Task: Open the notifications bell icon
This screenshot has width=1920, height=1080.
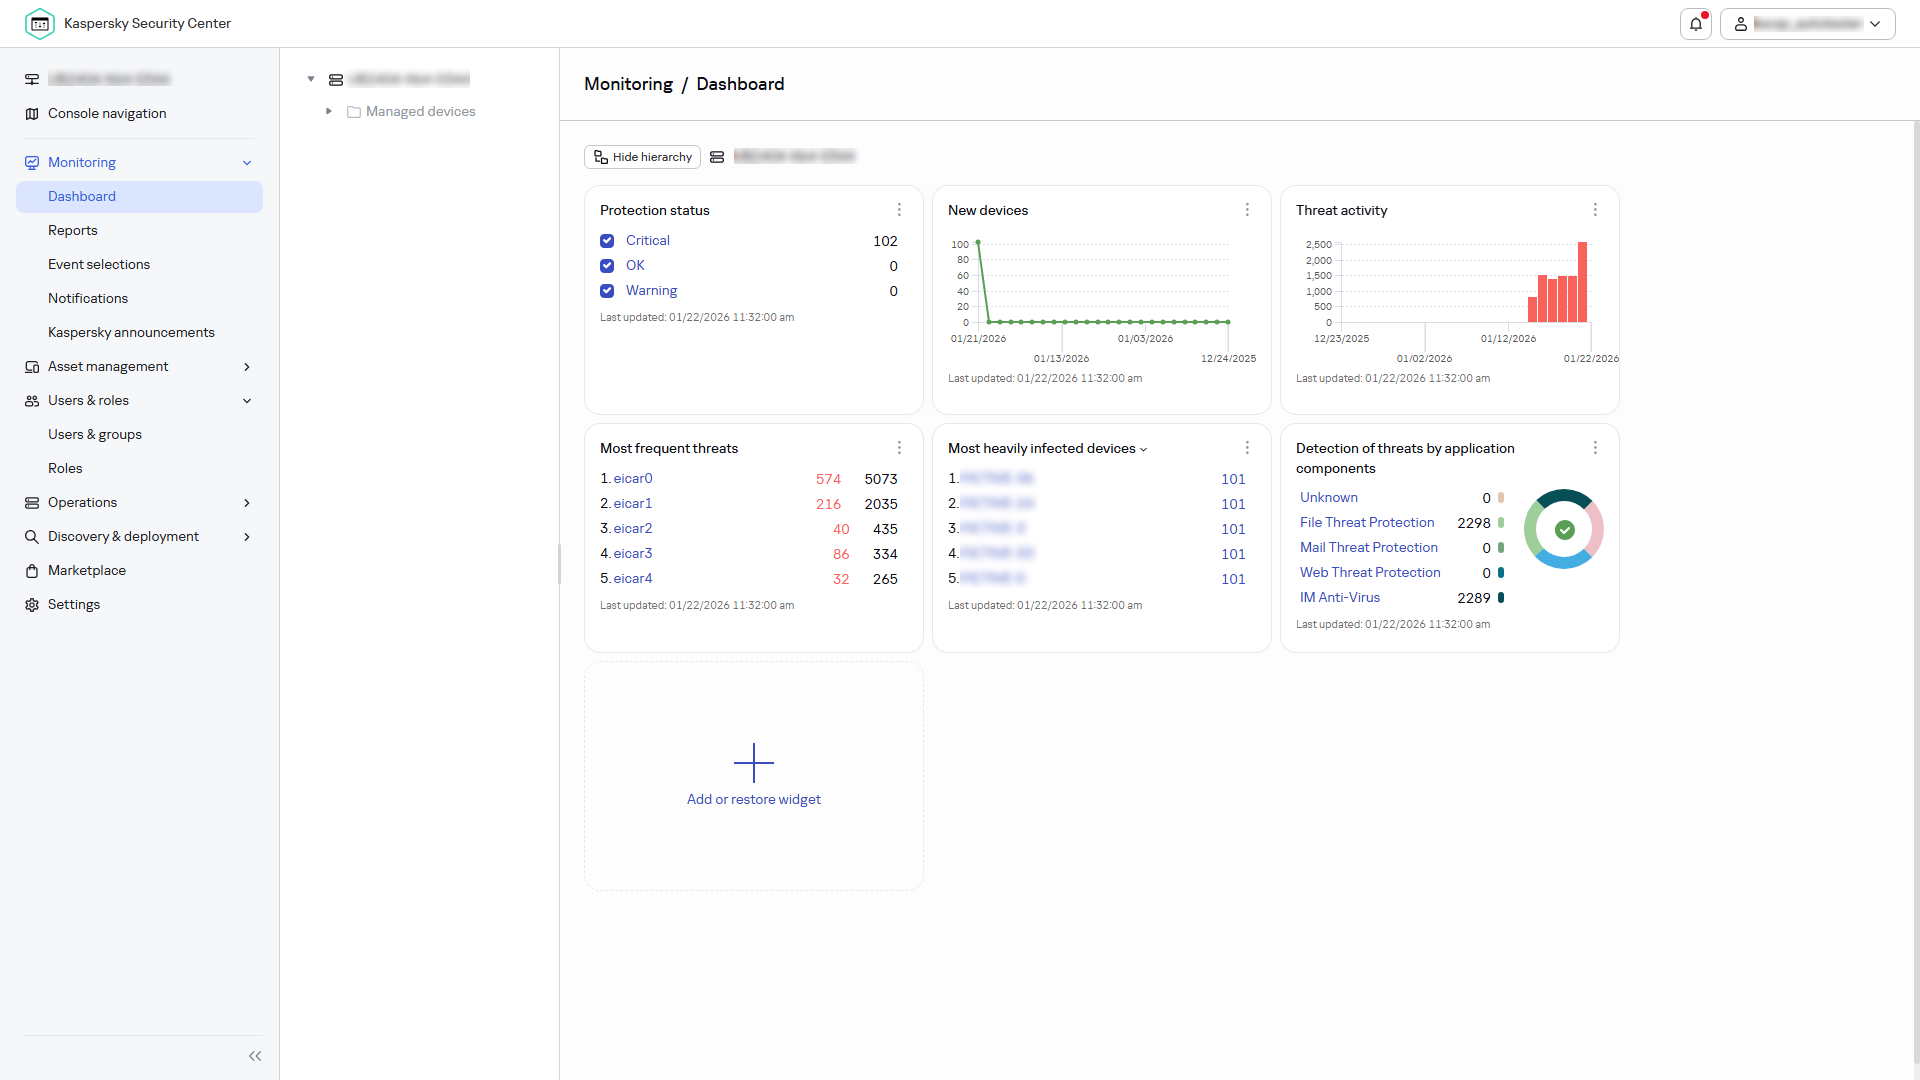Action: click(1695, 23)
